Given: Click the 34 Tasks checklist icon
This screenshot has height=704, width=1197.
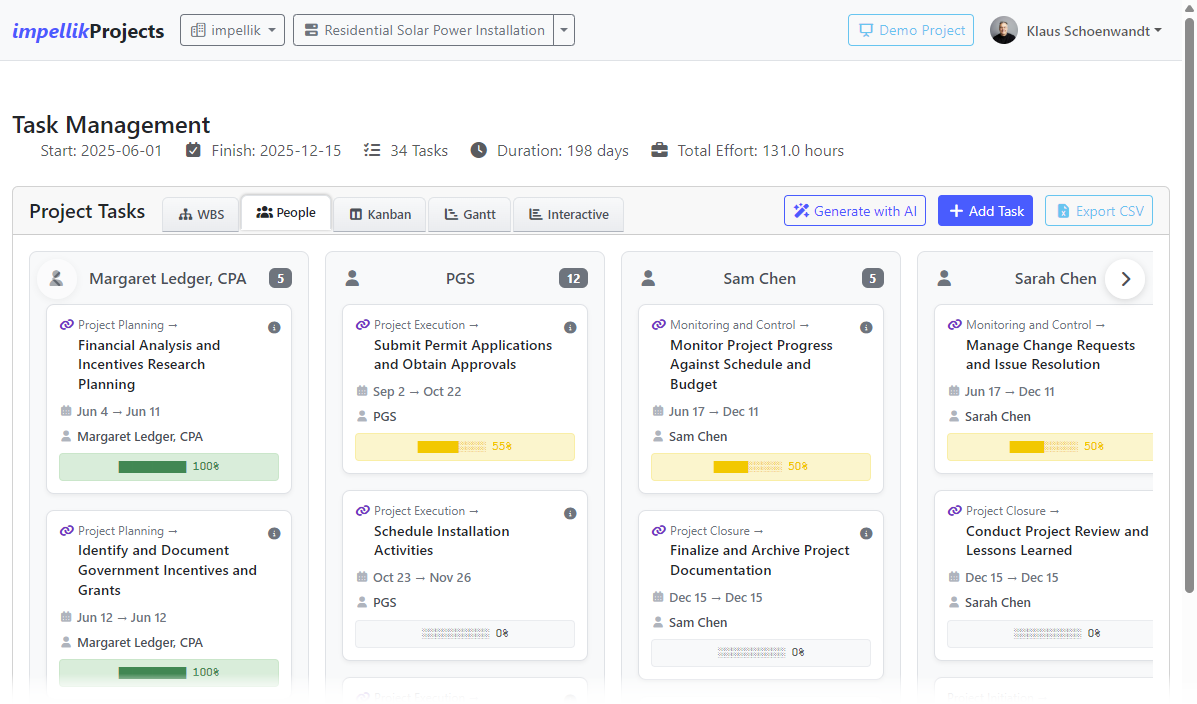Looking at the screenshot, I should 372,150.
